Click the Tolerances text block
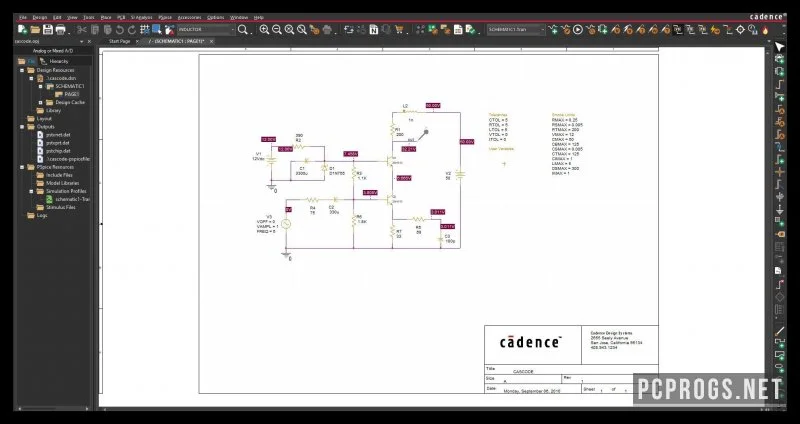Image resolution: width=800 pixels, height=424 pixels. point(498,128)
